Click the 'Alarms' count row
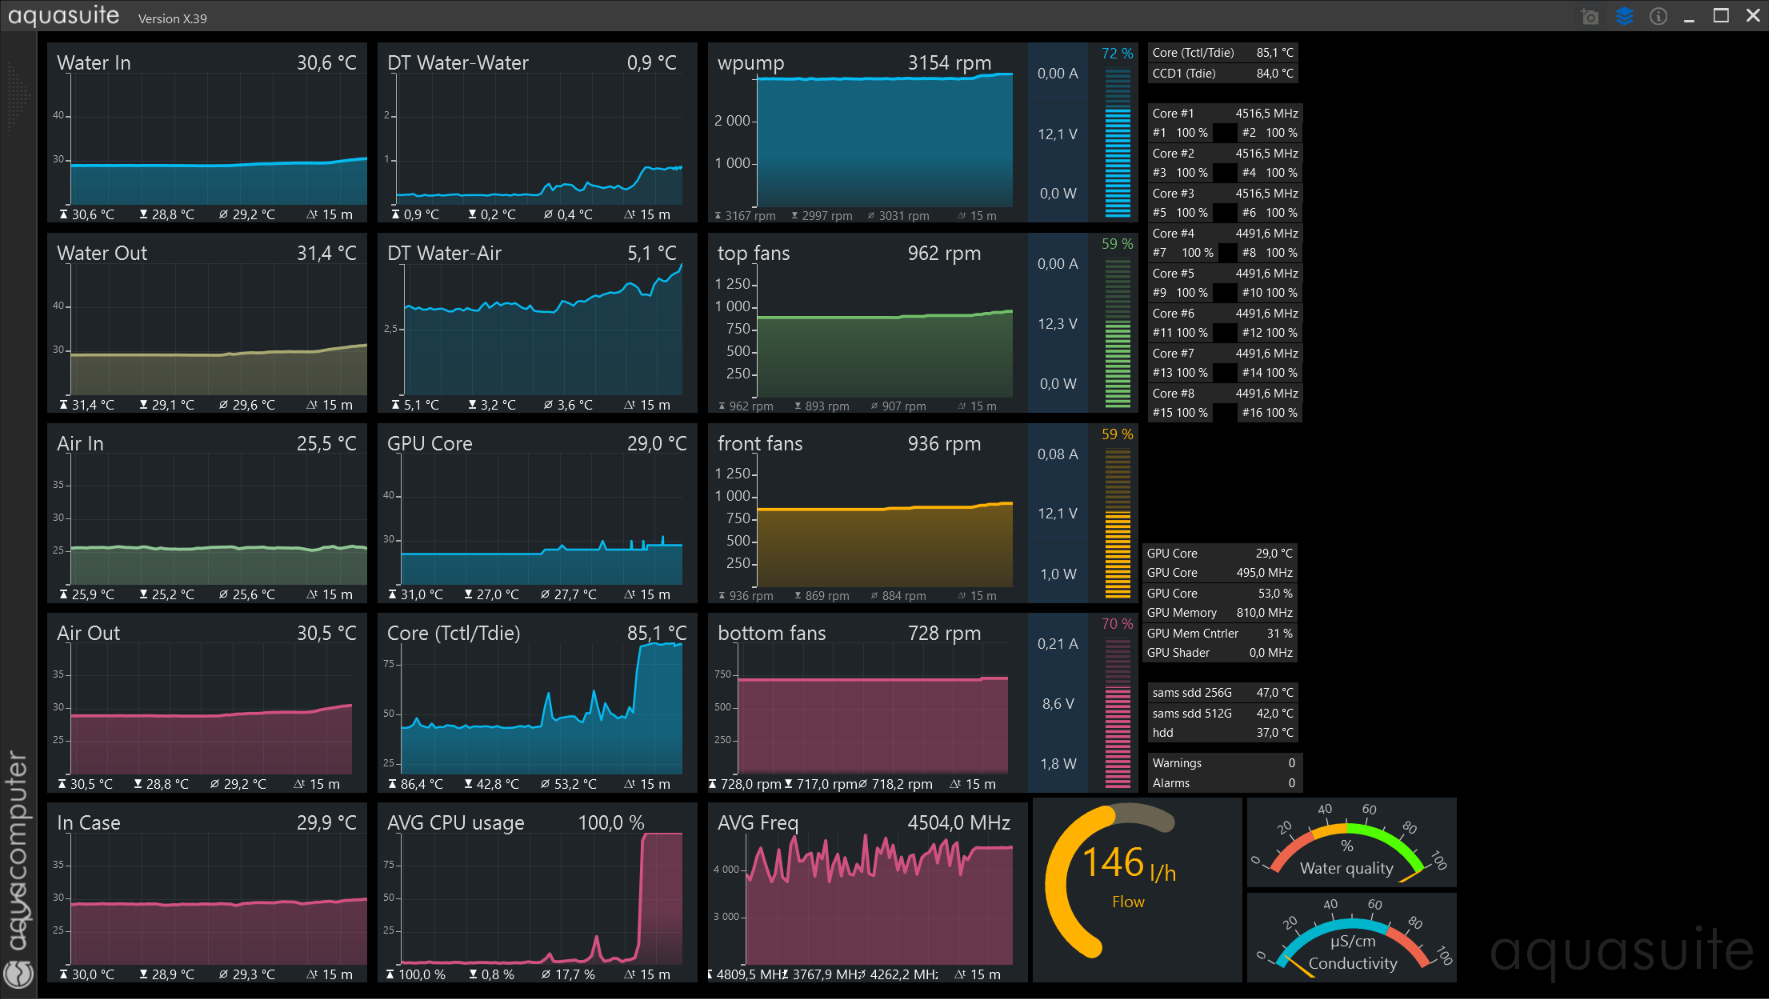Screen dimensions: 1769x999 1224,783
